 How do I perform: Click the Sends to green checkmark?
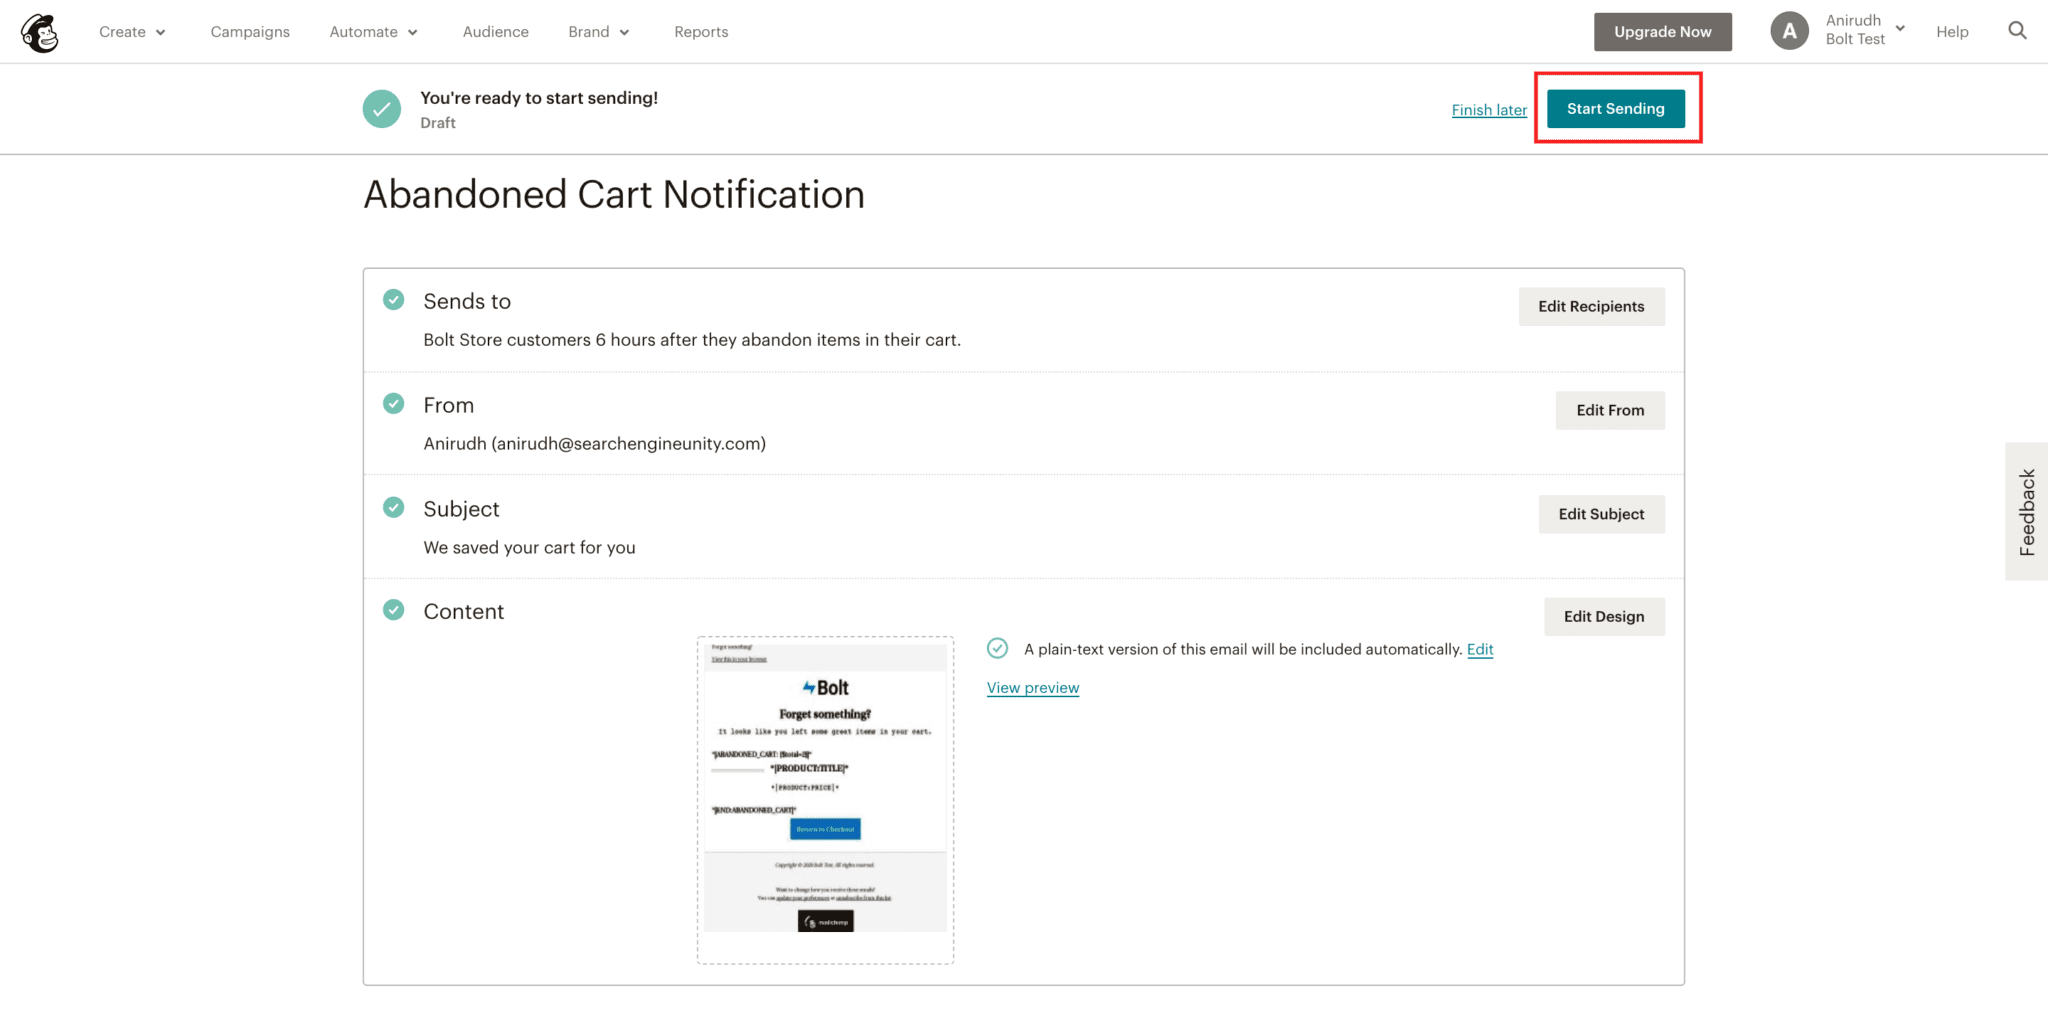click(394, 300)
